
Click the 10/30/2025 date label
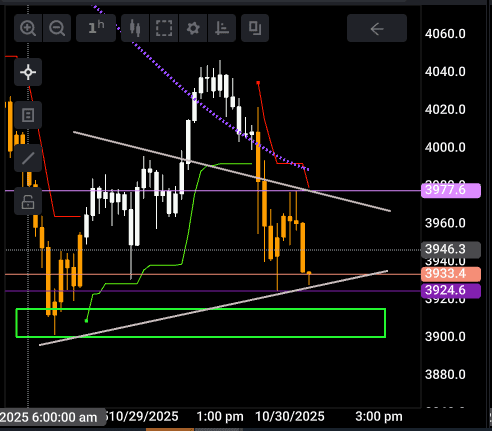(x=290, y=417)
